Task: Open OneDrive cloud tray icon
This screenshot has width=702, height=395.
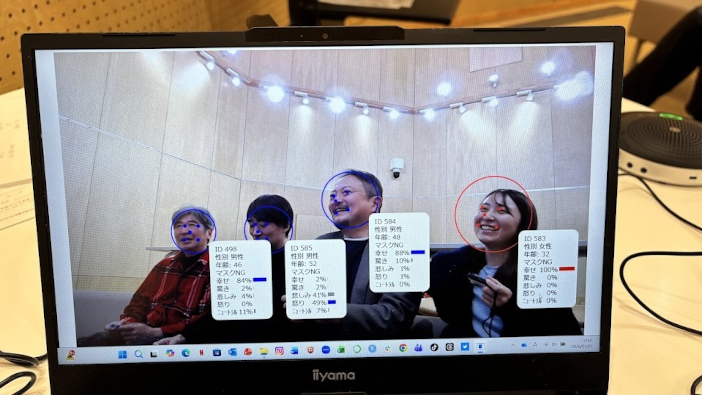Action: click(x=524, y=345)
